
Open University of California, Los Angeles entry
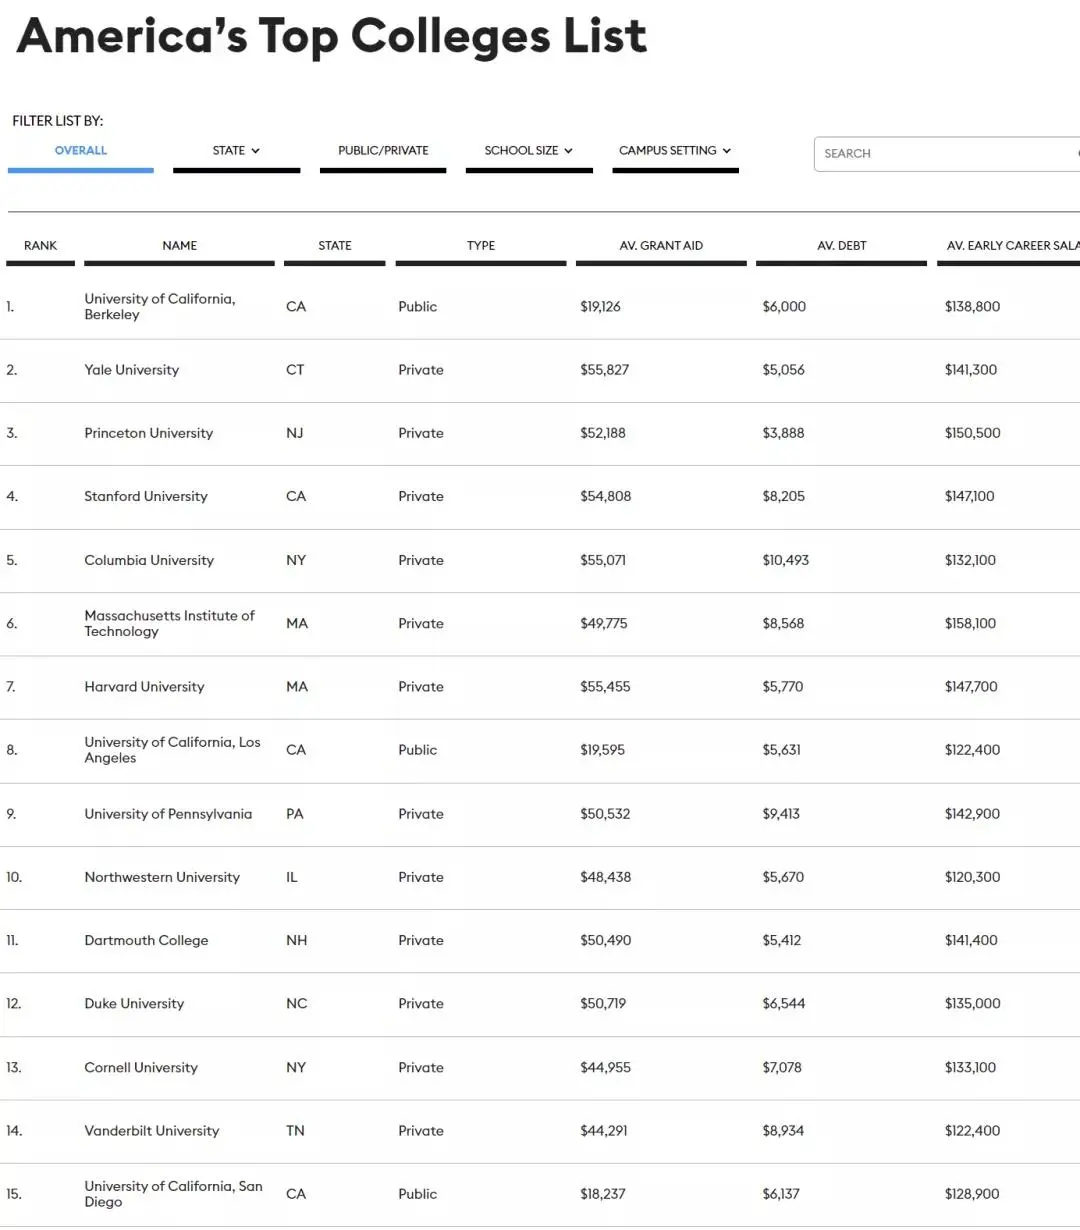click(x=172, y=750)
